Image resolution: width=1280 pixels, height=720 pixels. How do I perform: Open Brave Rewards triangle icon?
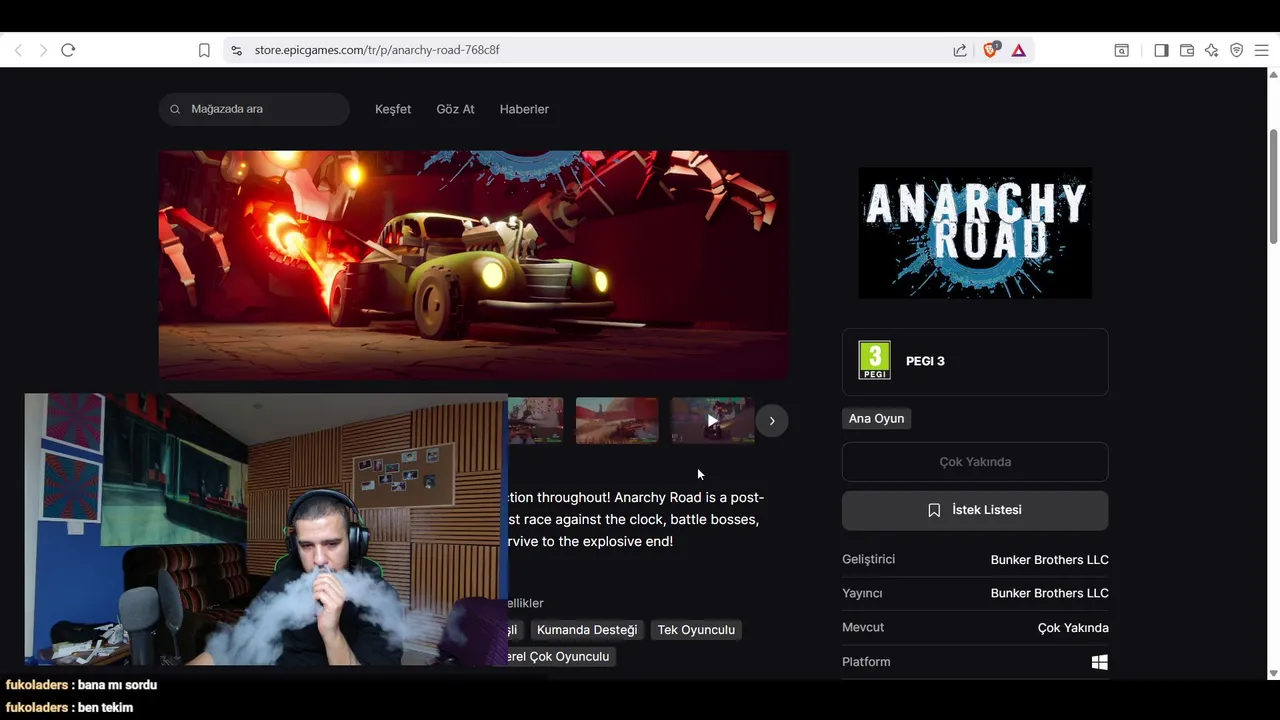pyautogui.click(x=1018, y=50)
